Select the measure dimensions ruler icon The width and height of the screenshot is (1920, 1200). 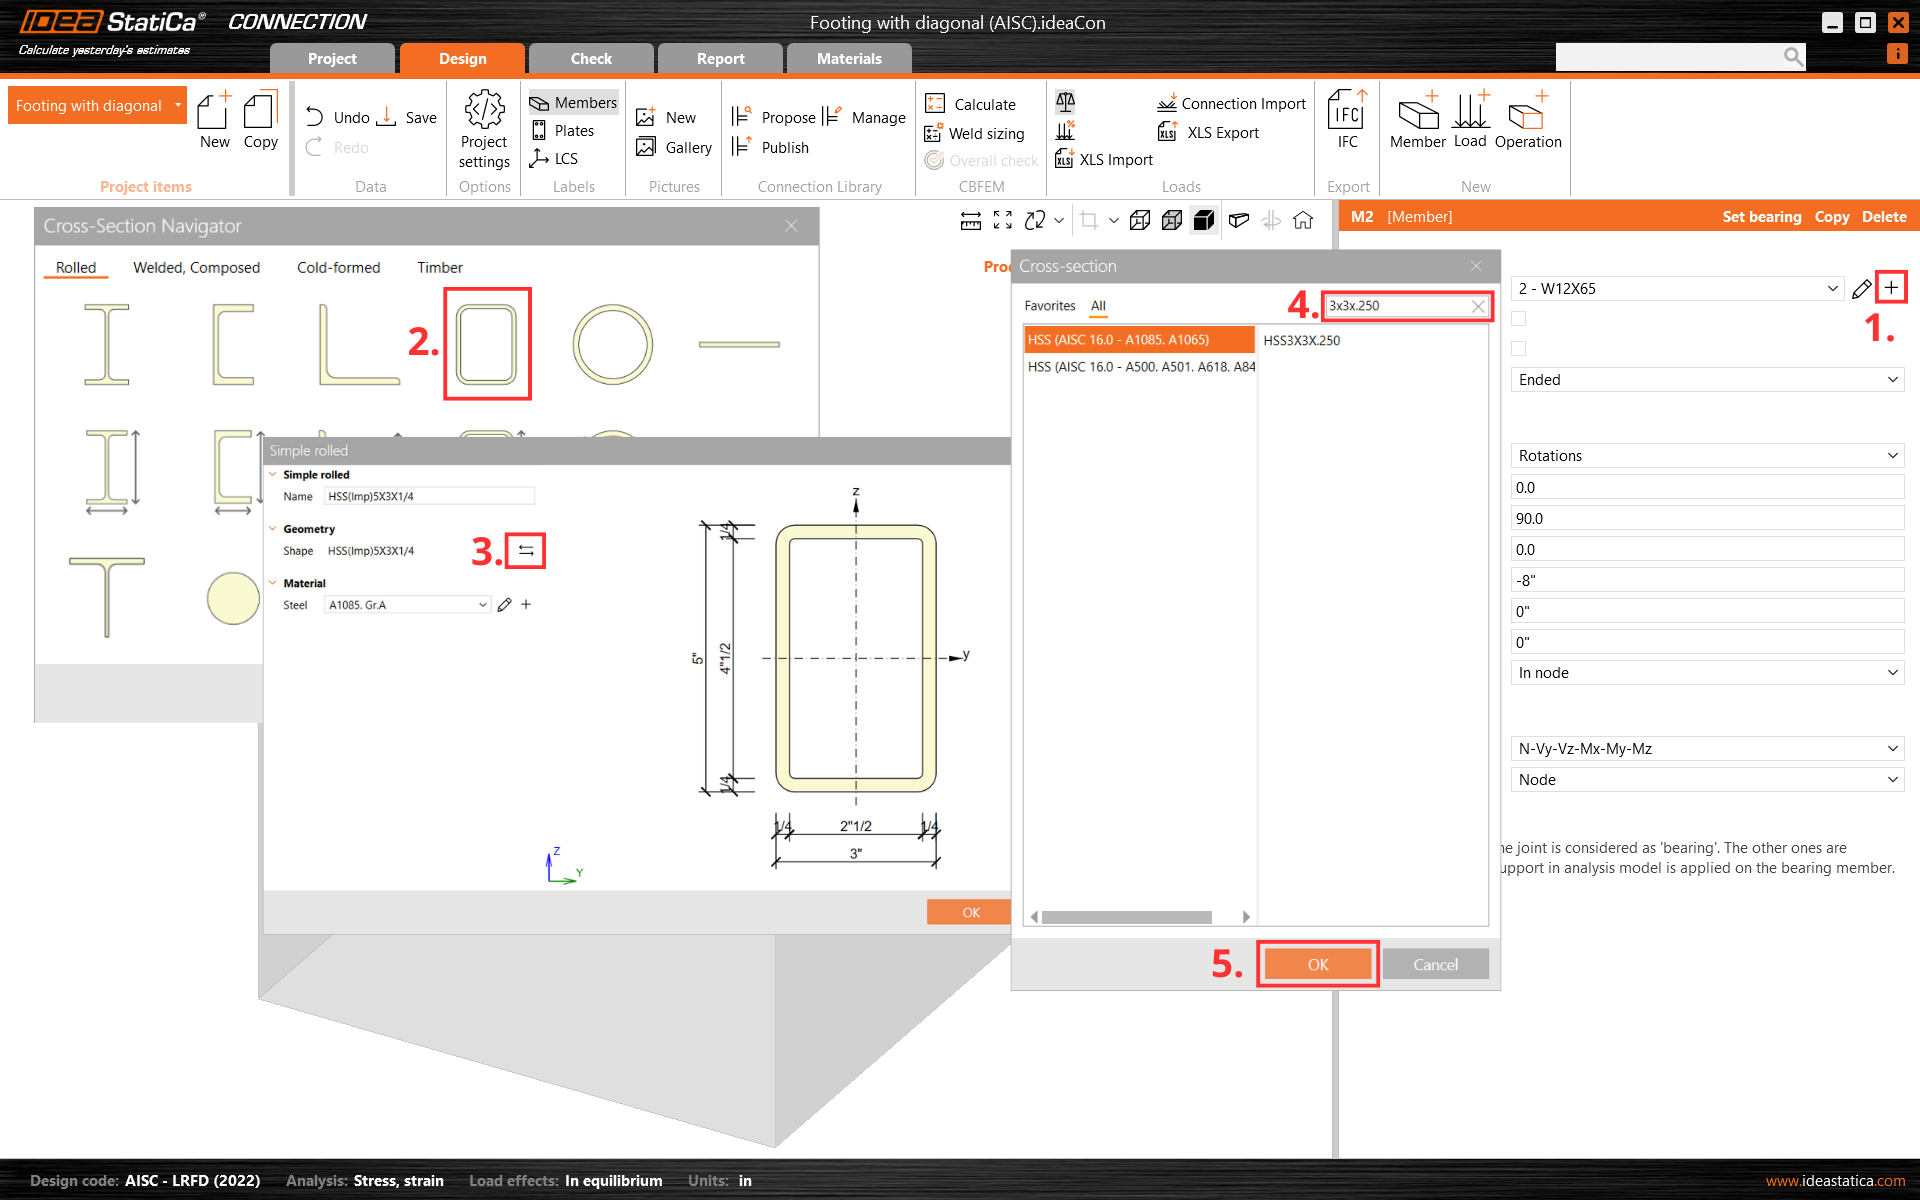pyautogui.click(x=970, y=220)
